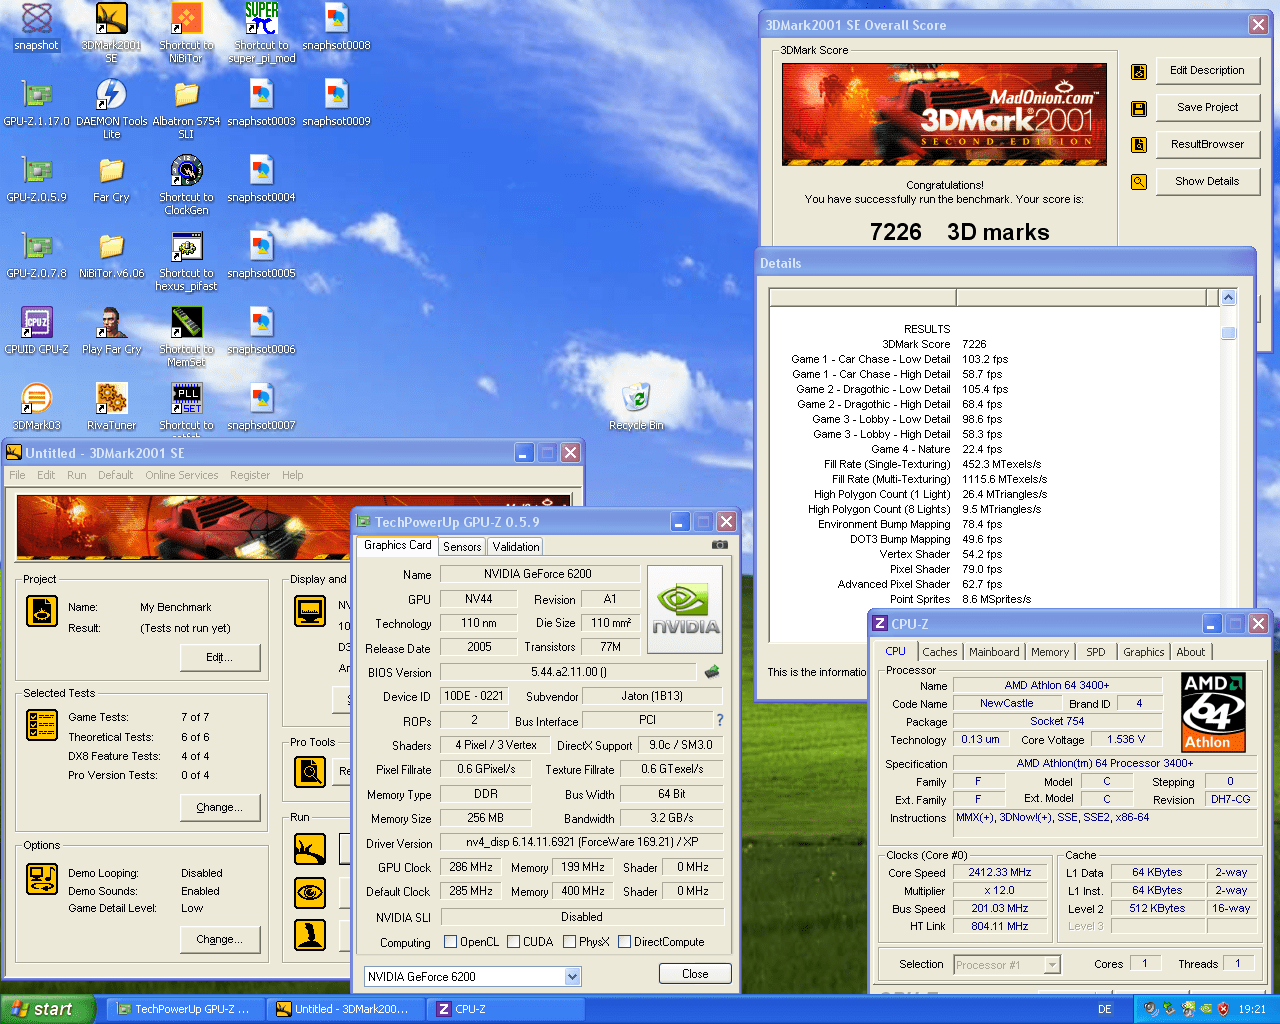
Task: Launch DAEMON Tools Lite shortcut
Action: pos(111,109)
